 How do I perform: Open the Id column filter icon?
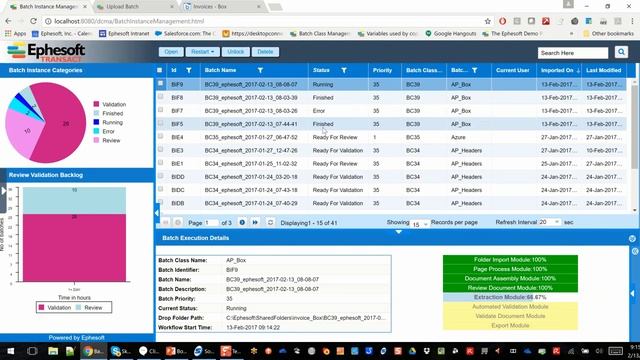pyautogui.click(x=189, y=70)
